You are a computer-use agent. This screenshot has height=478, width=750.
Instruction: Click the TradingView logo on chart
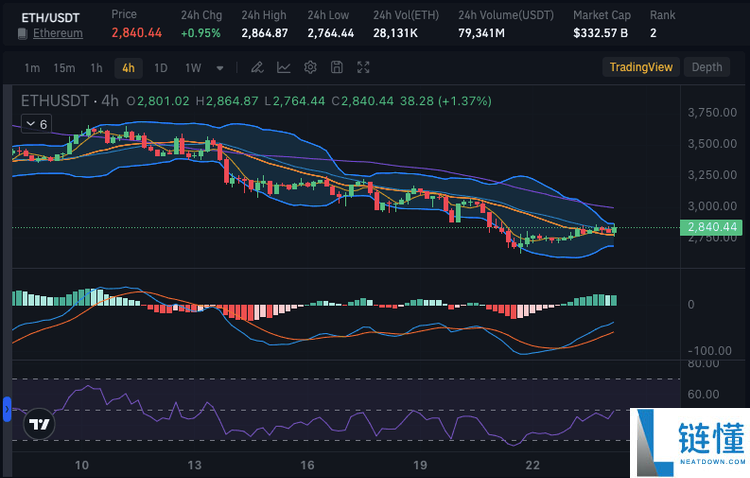point(39,424)
